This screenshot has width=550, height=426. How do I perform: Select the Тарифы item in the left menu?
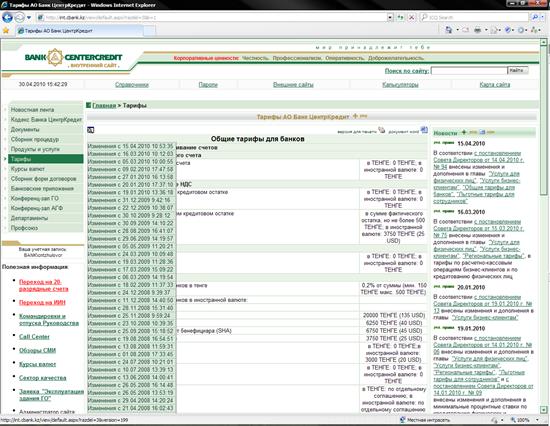(x=46, y=159)
